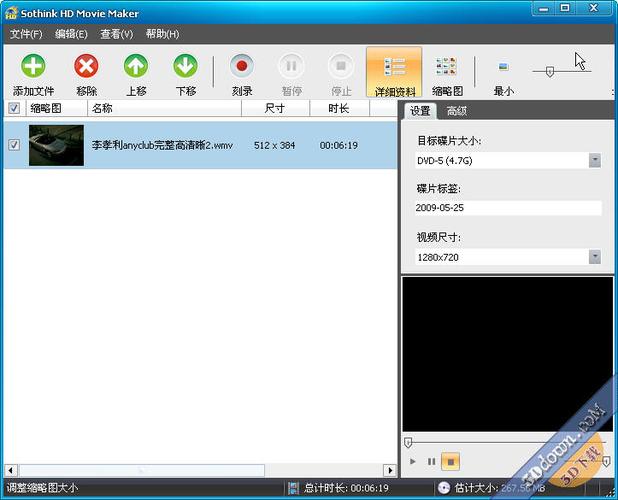Screen dimensions: 618x500
Task: Sort by 名称 column header
Action: [x=164, y=108]
